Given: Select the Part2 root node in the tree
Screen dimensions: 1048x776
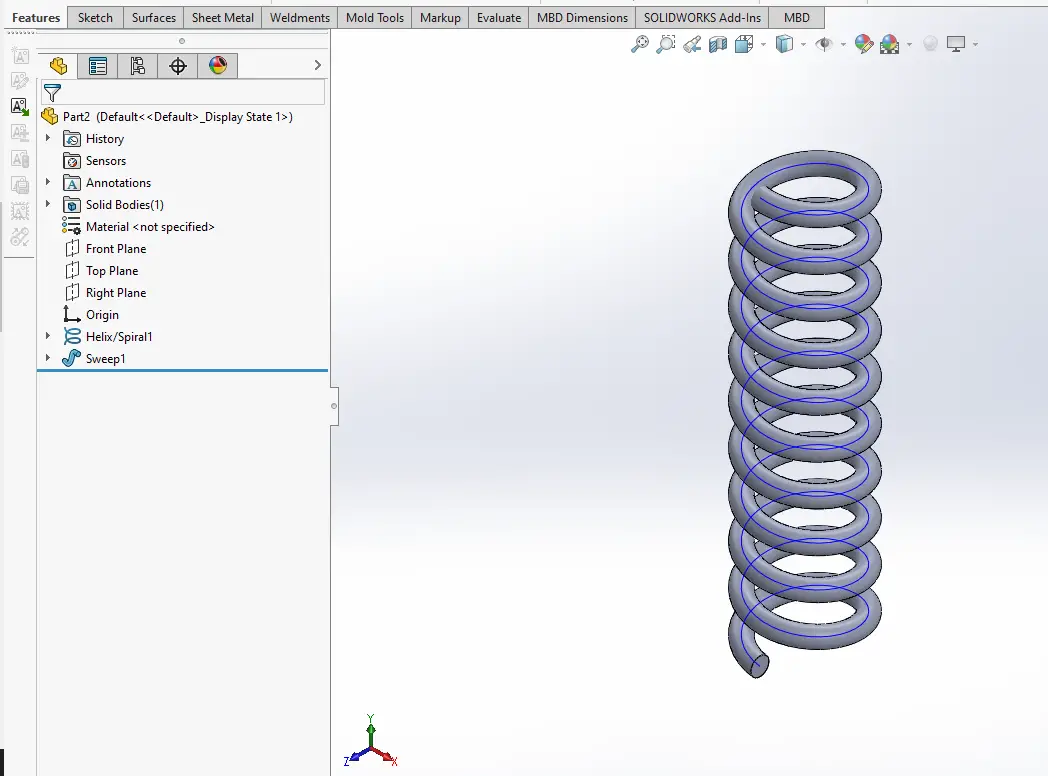Looking at the screenshot, I should coord(167,117).
